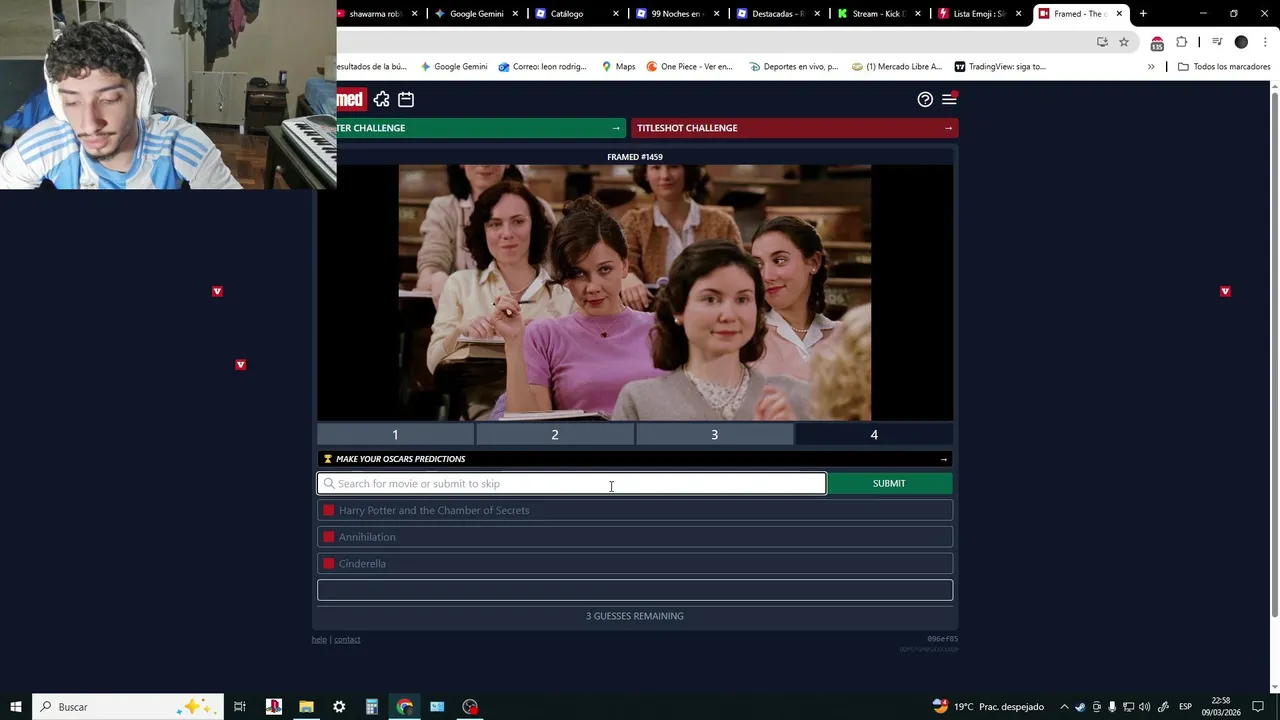Open the clock showing 22:58
The width and height of the screenshot is (1280, 720).
pos(1220,707)
